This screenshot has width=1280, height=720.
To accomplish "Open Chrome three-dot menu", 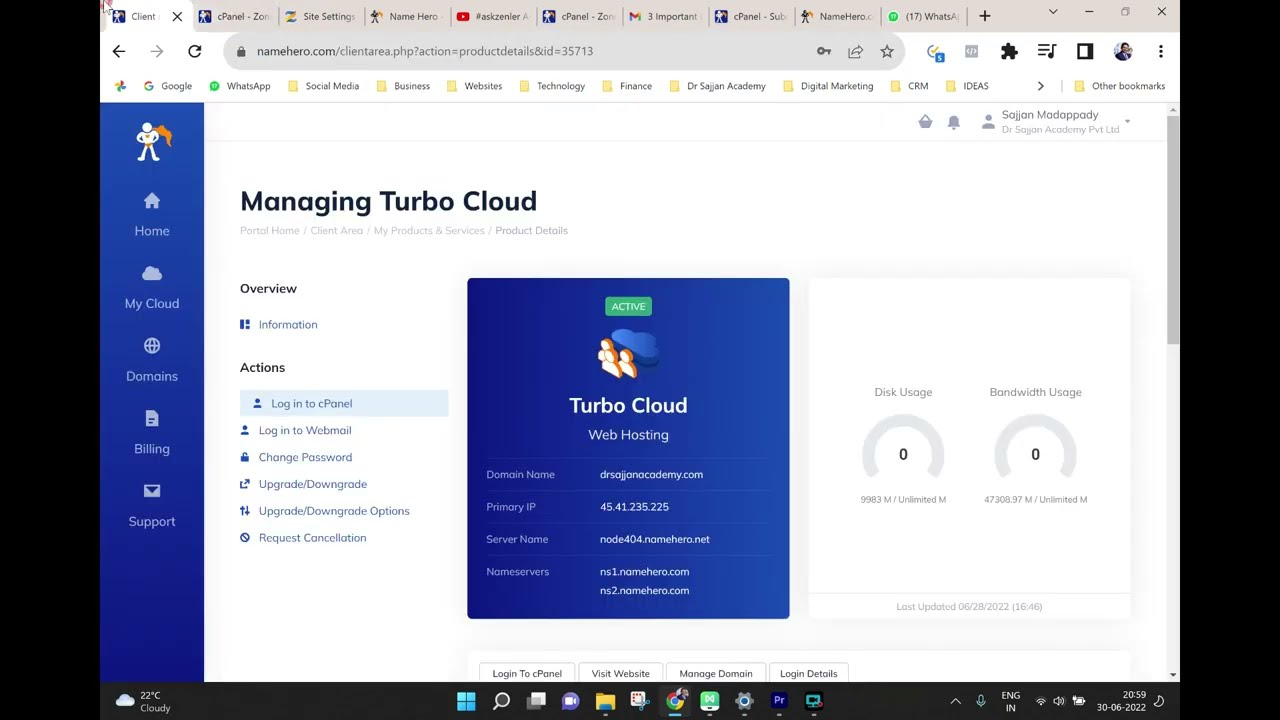I will pos(1160,51).
